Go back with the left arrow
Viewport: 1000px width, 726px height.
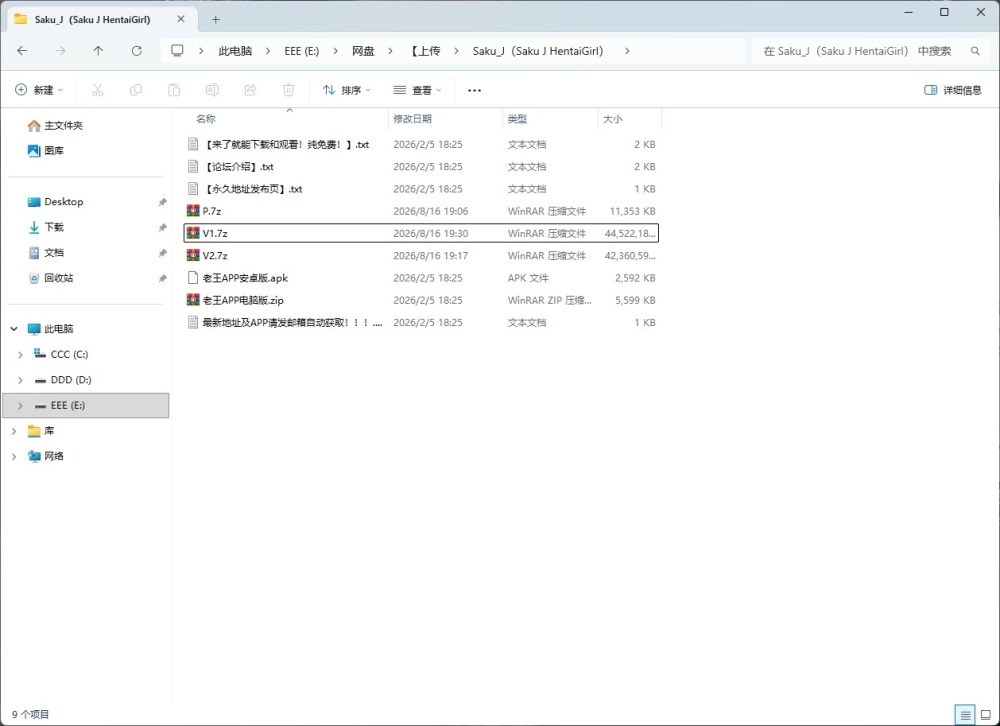[x=22, y=51]
